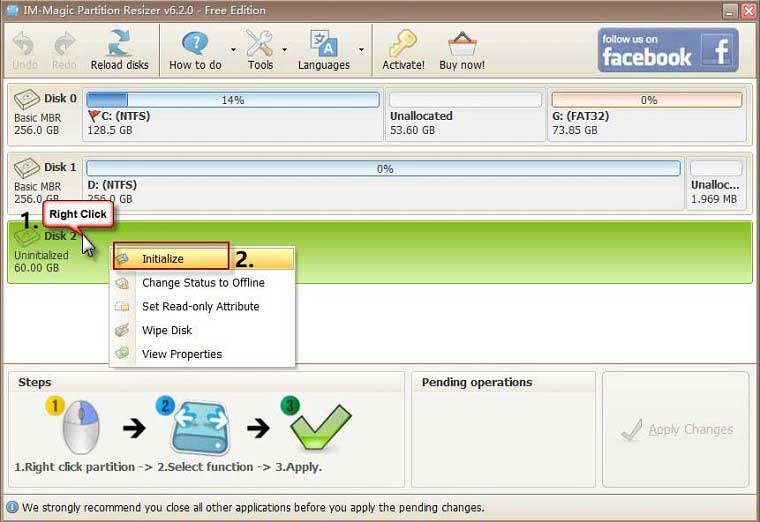Expand the How to do dropdown arrow
Screen dimensions: 760x522
(x=233, y=50)
